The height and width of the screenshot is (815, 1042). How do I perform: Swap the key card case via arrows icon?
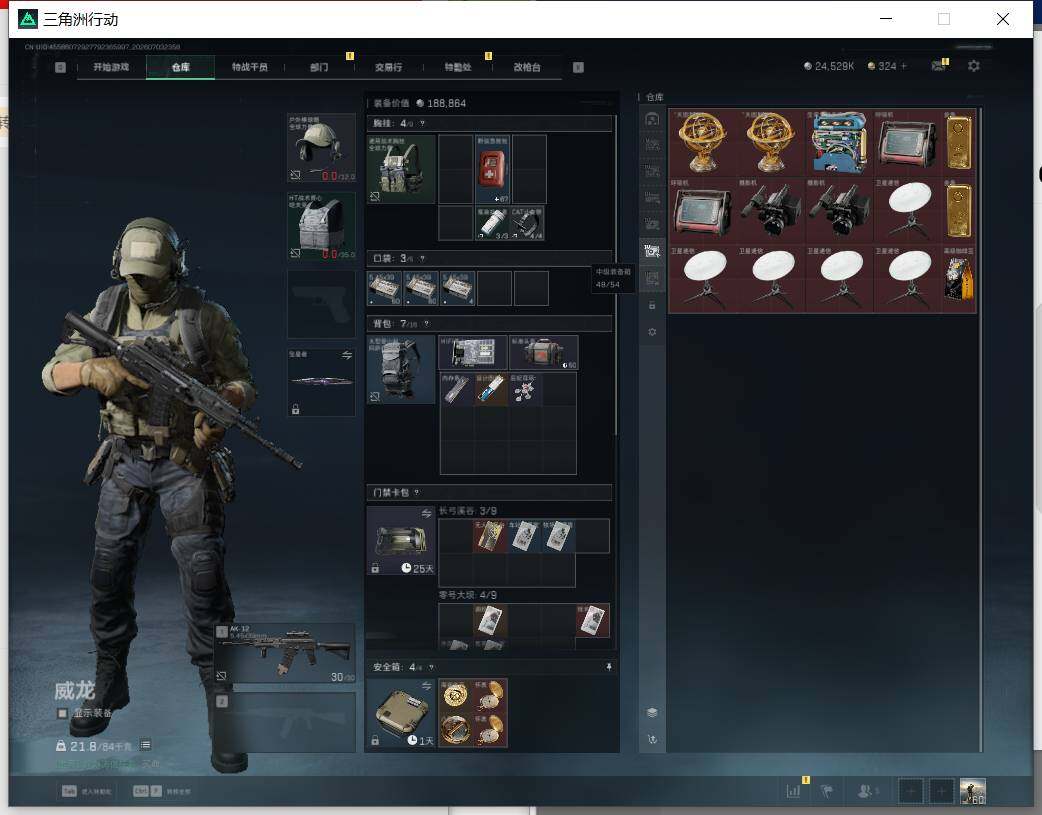(x=426, y=514)
